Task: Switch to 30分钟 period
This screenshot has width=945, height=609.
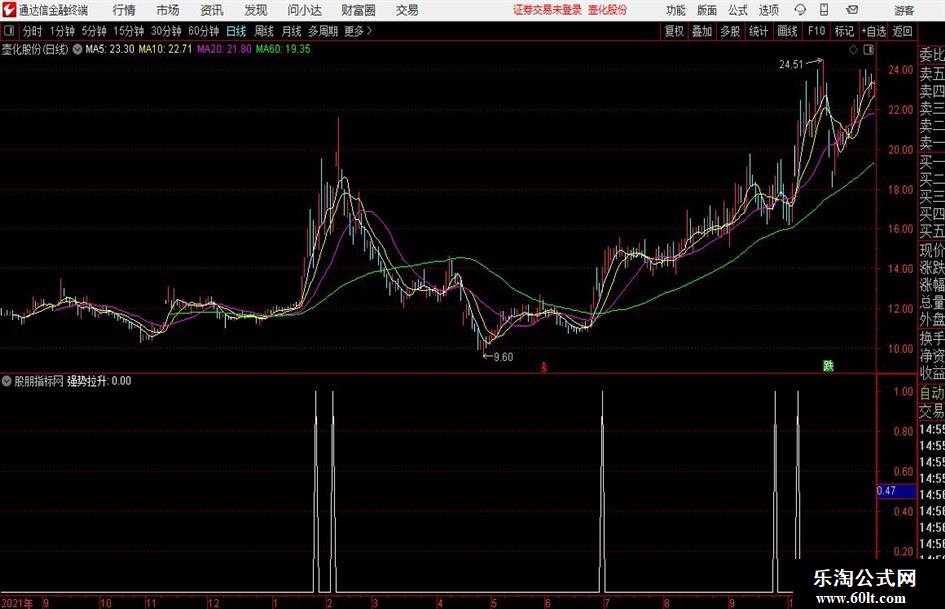Action: [x=166, y=31]
